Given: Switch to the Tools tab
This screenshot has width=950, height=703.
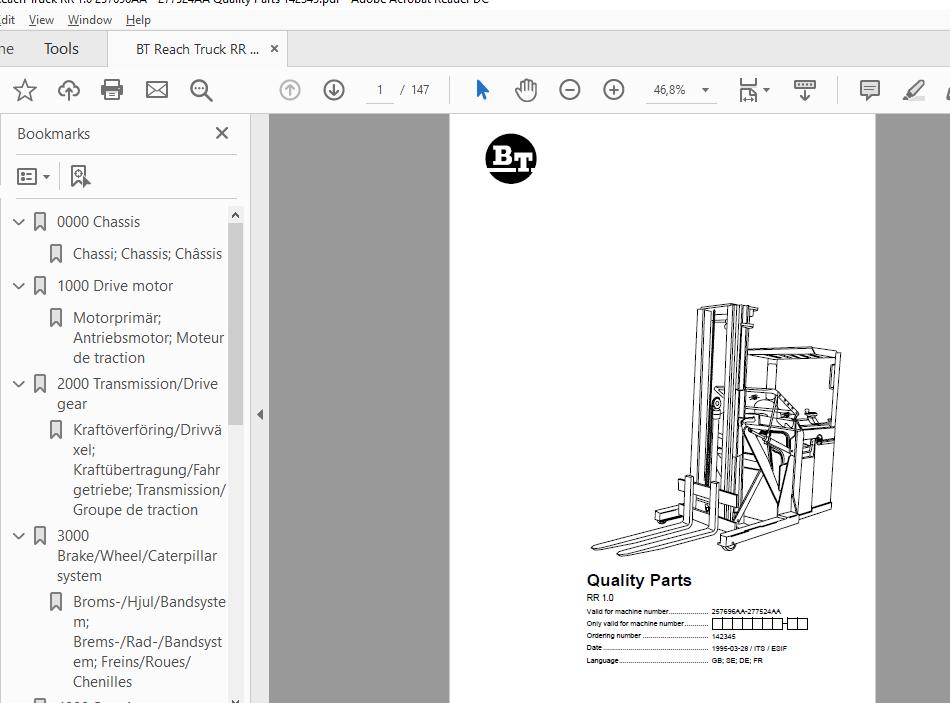Looking at the screenshot, I should (x=61, y=48).
